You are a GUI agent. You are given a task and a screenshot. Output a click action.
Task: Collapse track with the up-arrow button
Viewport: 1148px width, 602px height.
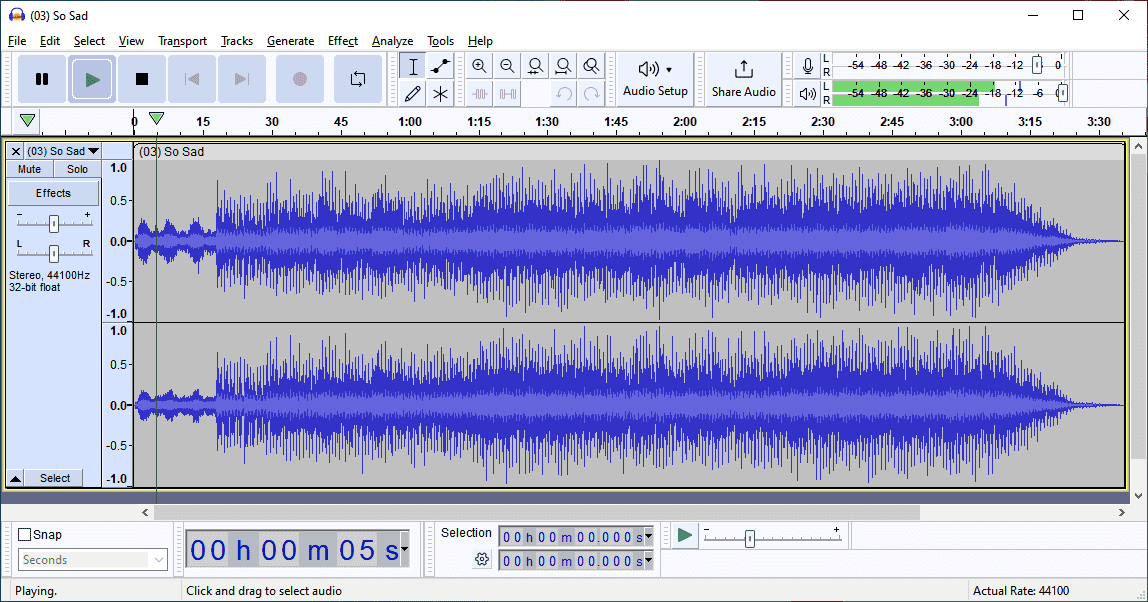pos(15,478)
